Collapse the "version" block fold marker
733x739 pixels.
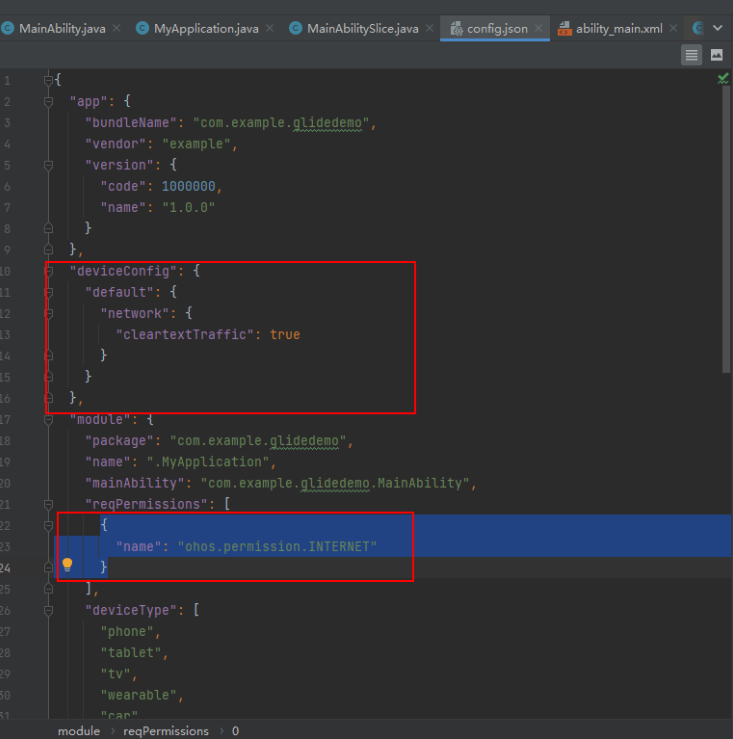[48, 165]
